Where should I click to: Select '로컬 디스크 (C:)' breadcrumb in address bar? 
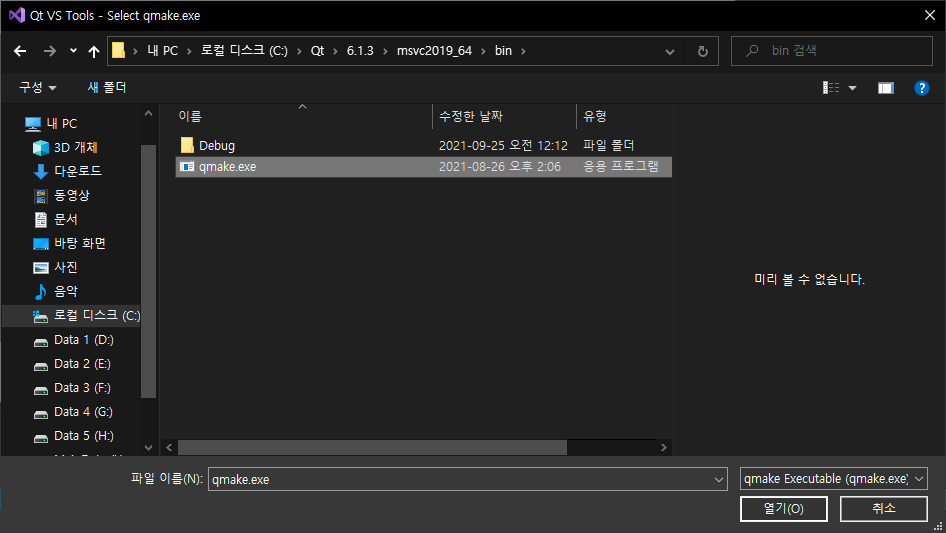point(244,51)
